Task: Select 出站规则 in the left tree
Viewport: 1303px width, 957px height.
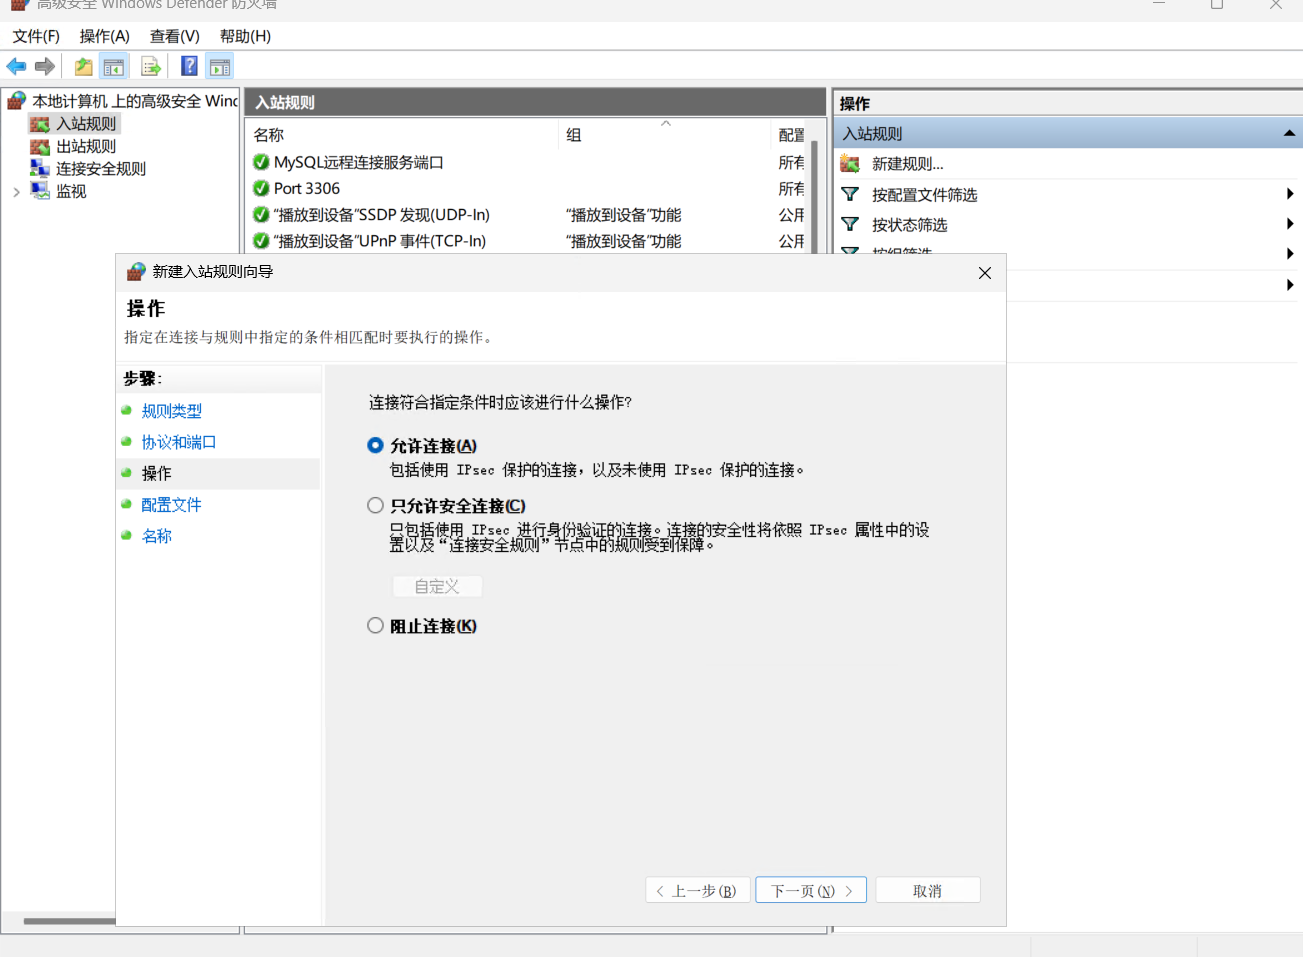Action: tap(86, 146)
